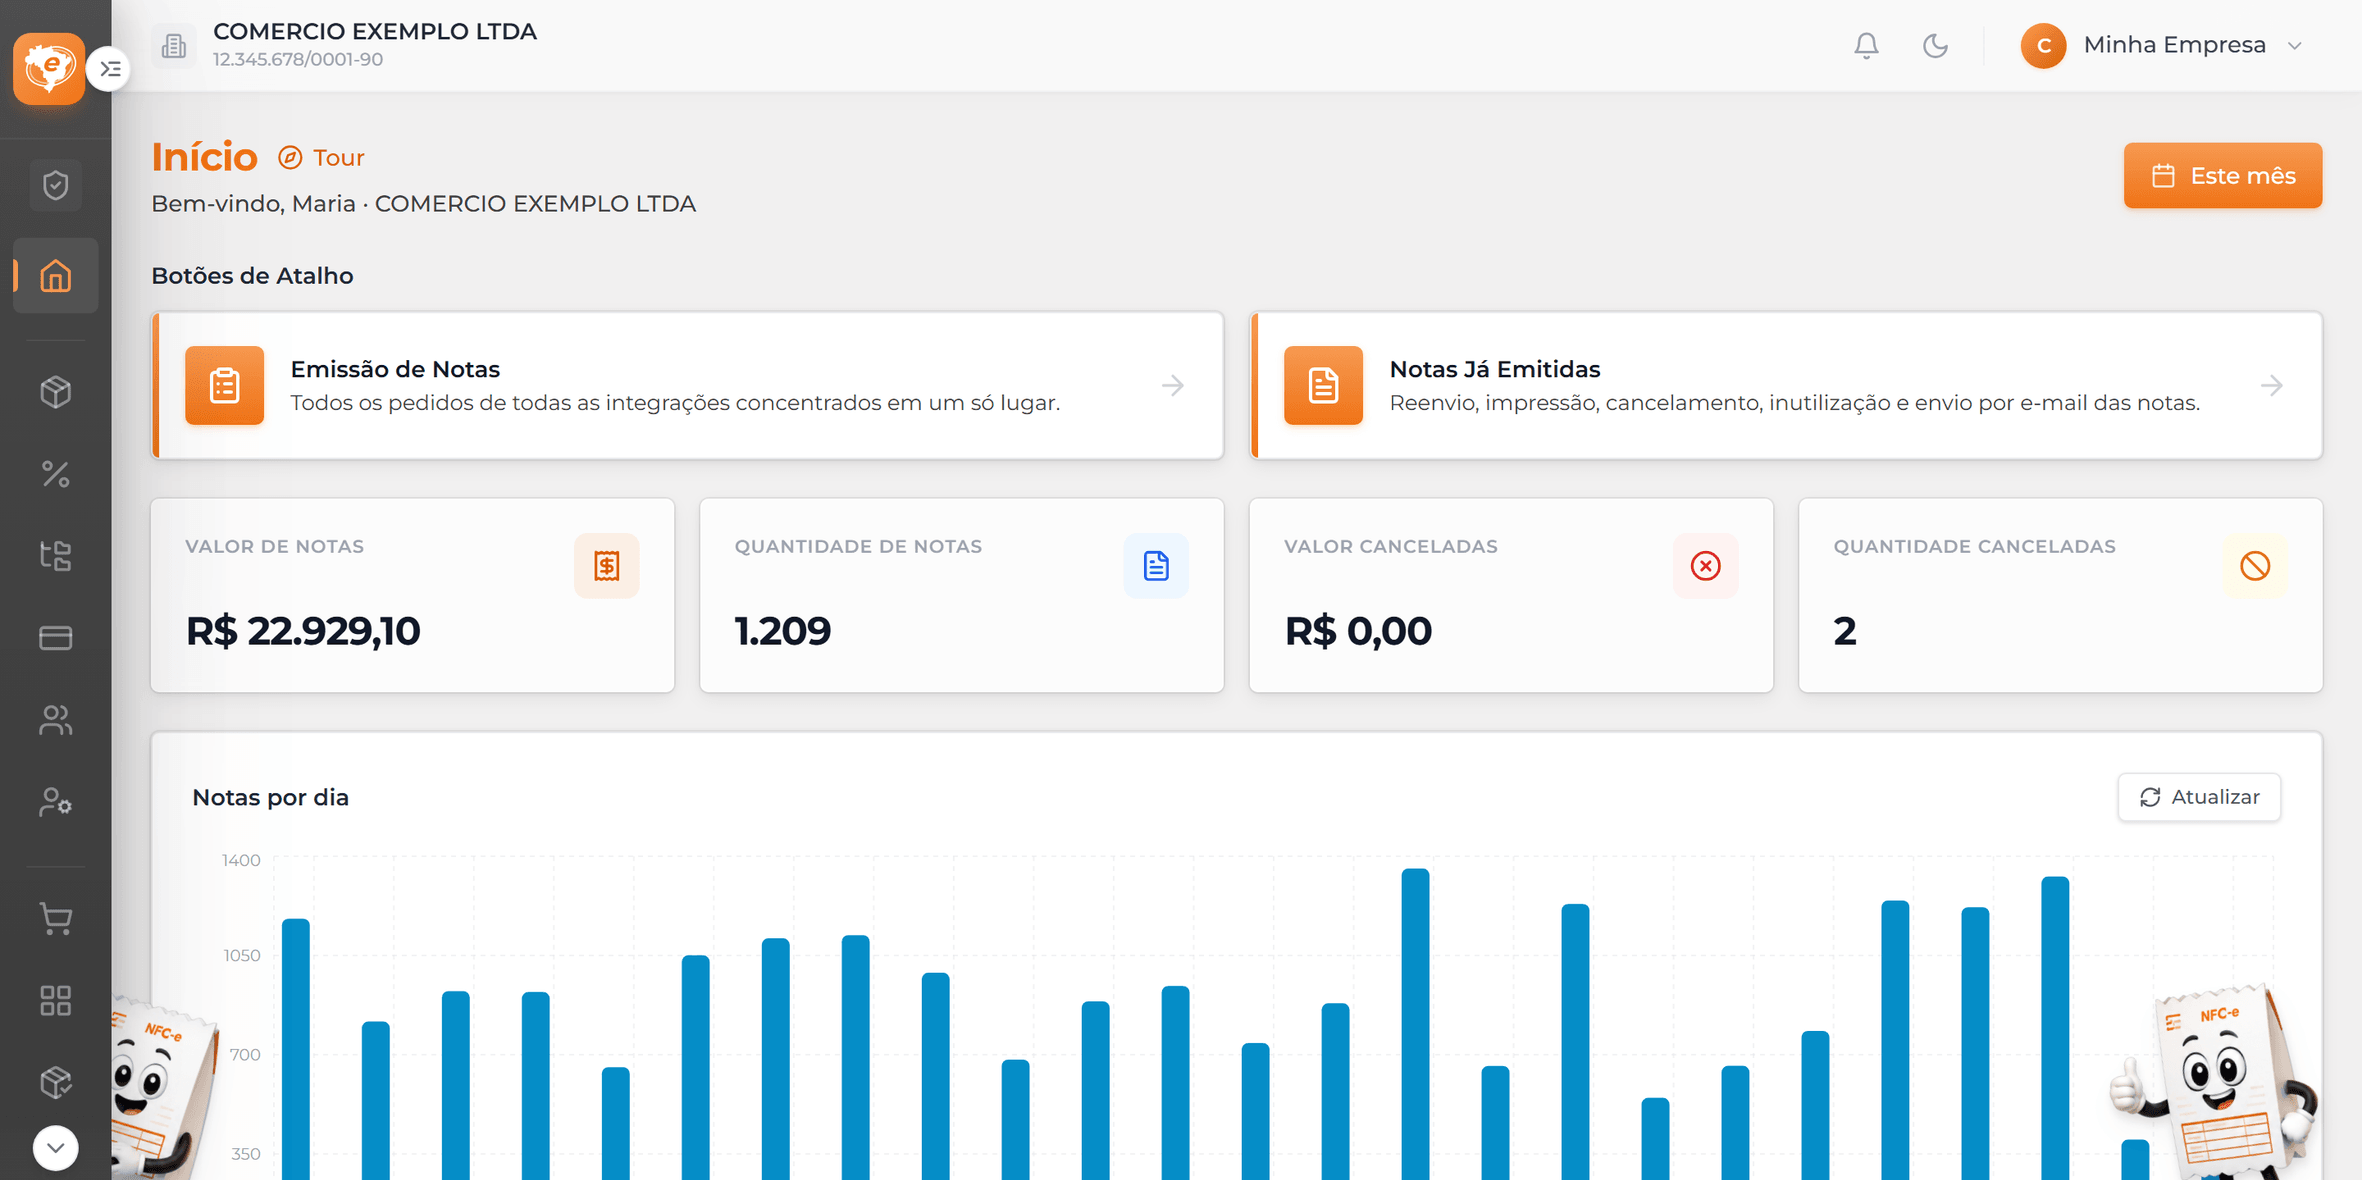
Task: Expand sidebar with the down chevron button
Action: (56, 1148)
